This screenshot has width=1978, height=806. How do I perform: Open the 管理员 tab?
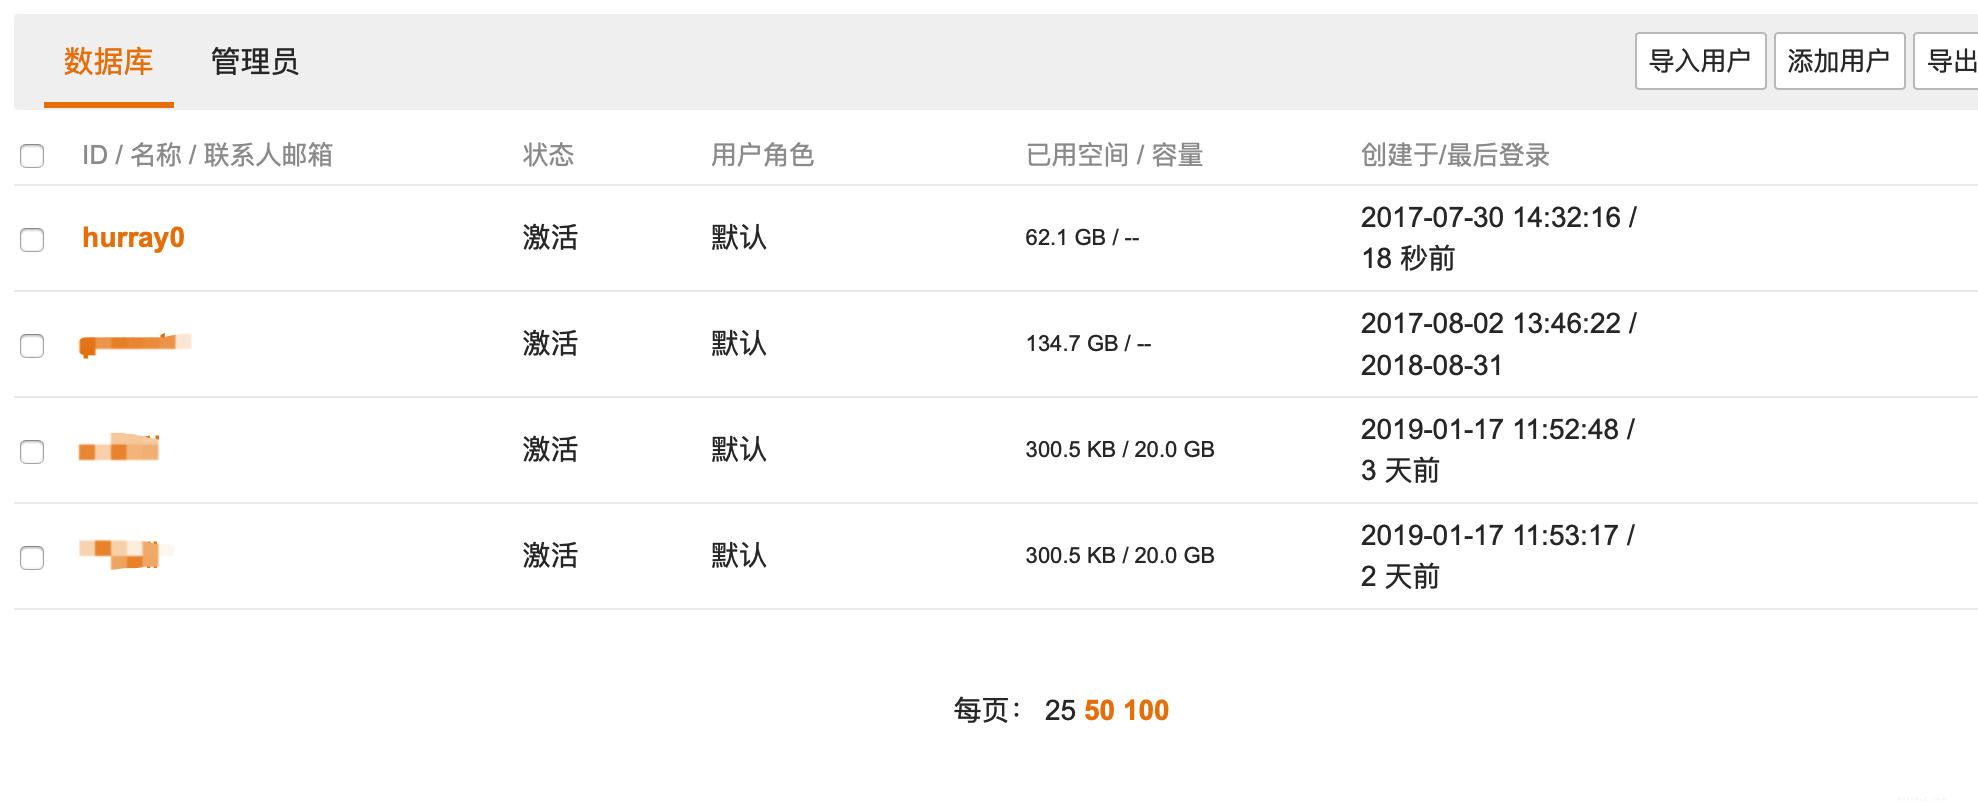pos(254,62)
